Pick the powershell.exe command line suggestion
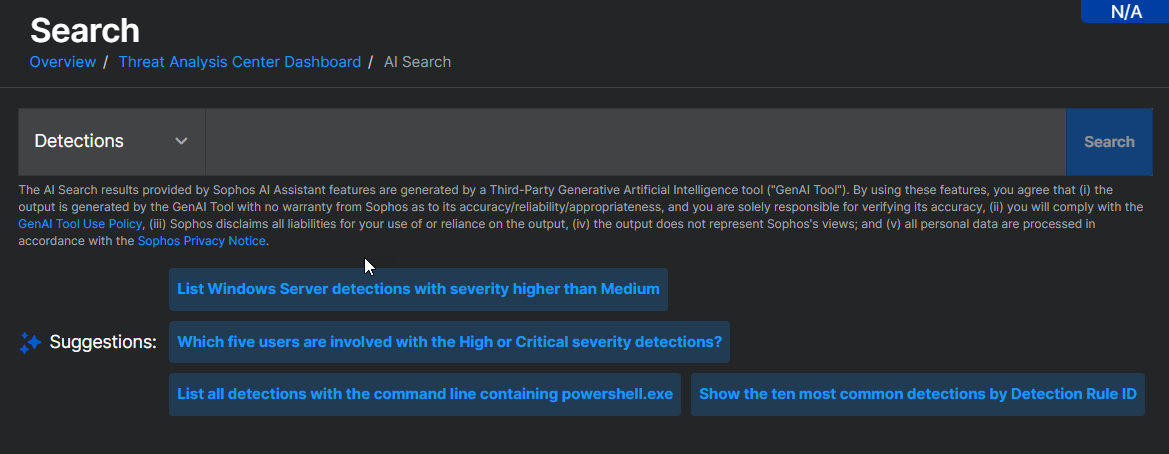The image size is (1169, 454). (425, 394)
